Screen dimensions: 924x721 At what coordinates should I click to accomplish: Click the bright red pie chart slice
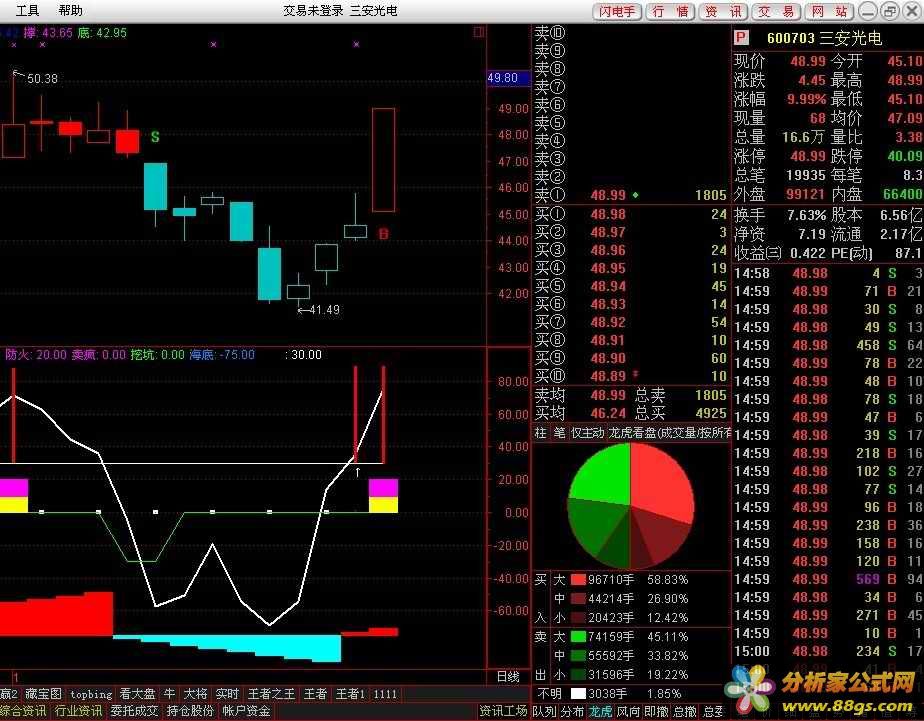tap(662, 482)
